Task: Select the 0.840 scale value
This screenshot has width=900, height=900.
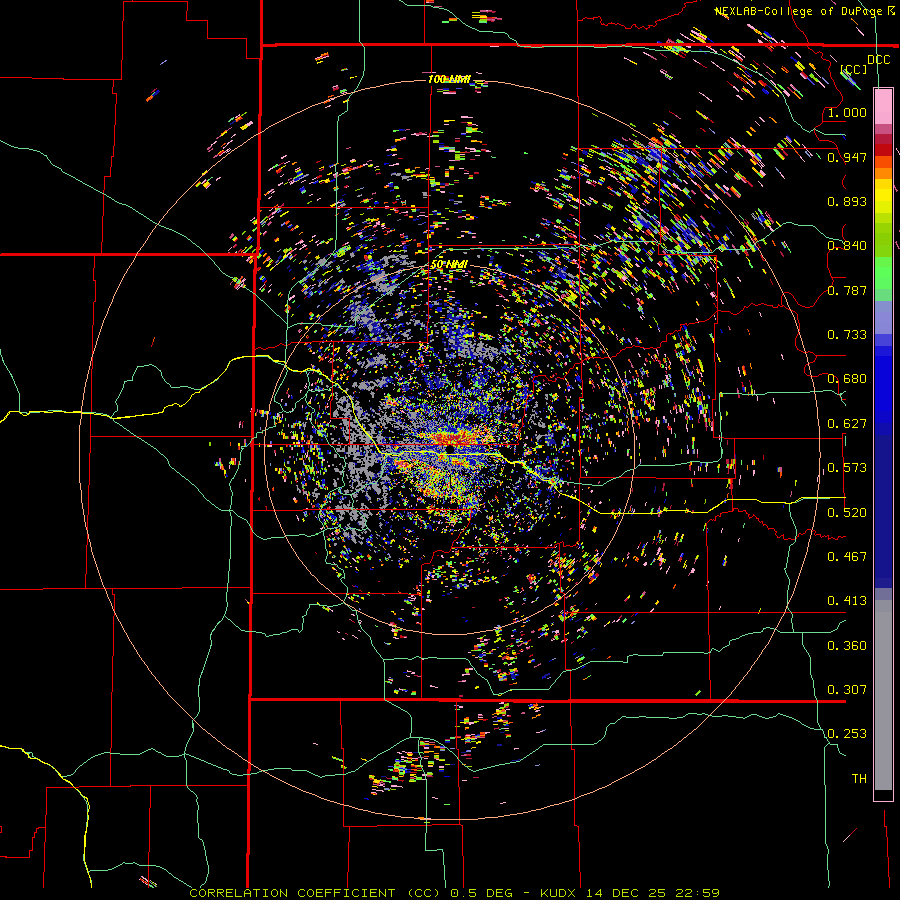Action: click(847, 246)
